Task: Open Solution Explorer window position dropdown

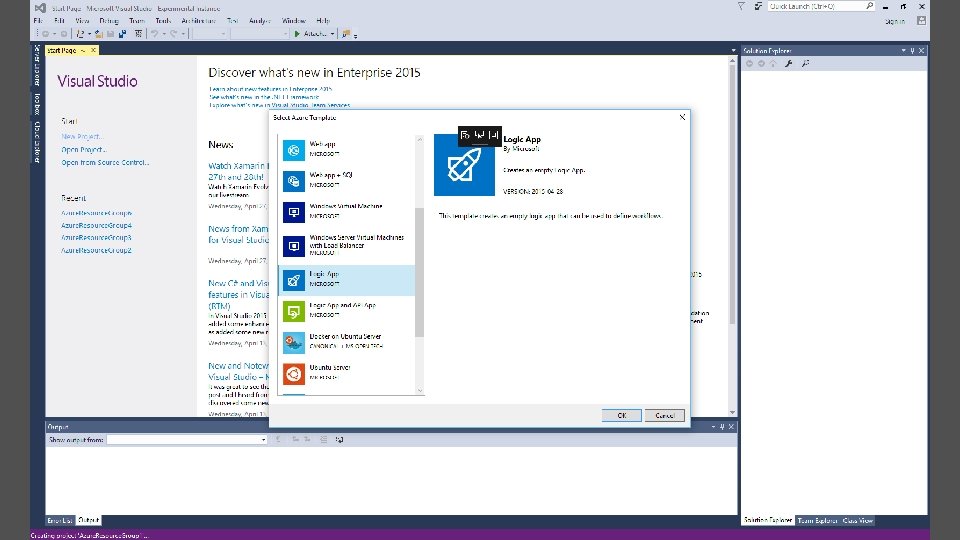Action: [x=903, y=51]
